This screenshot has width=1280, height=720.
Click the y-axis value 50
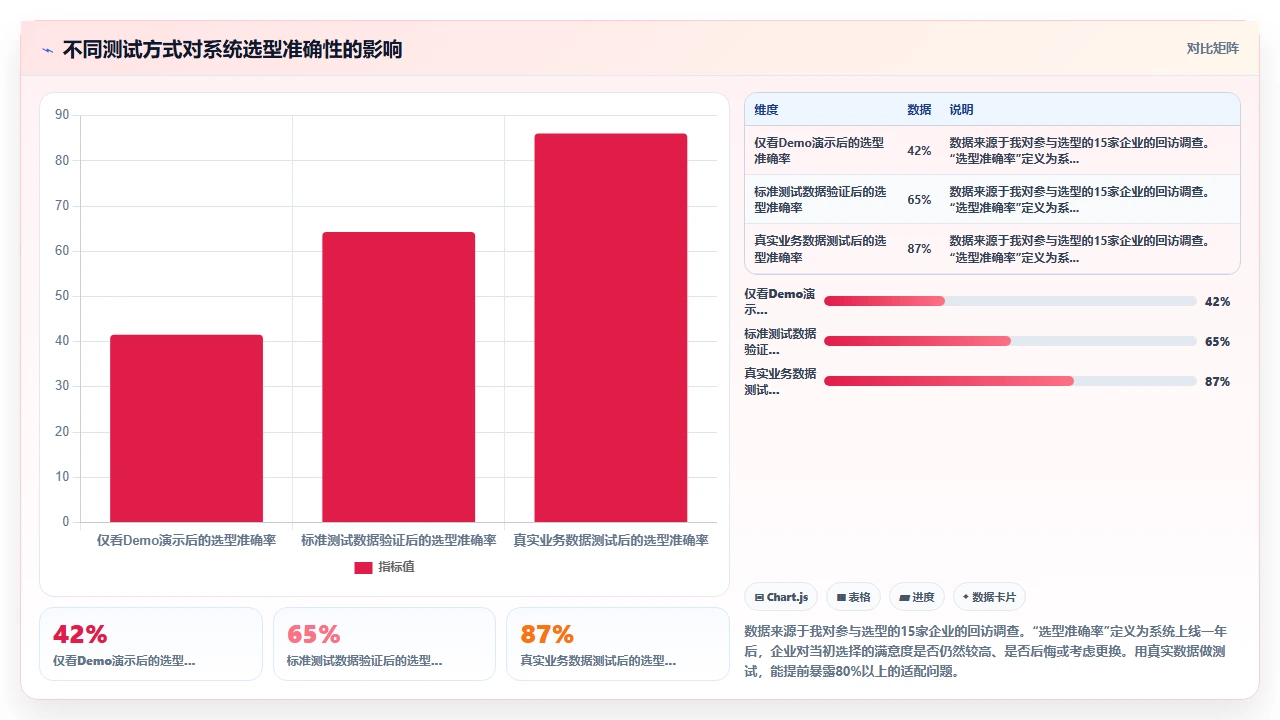tap(62, 296)
